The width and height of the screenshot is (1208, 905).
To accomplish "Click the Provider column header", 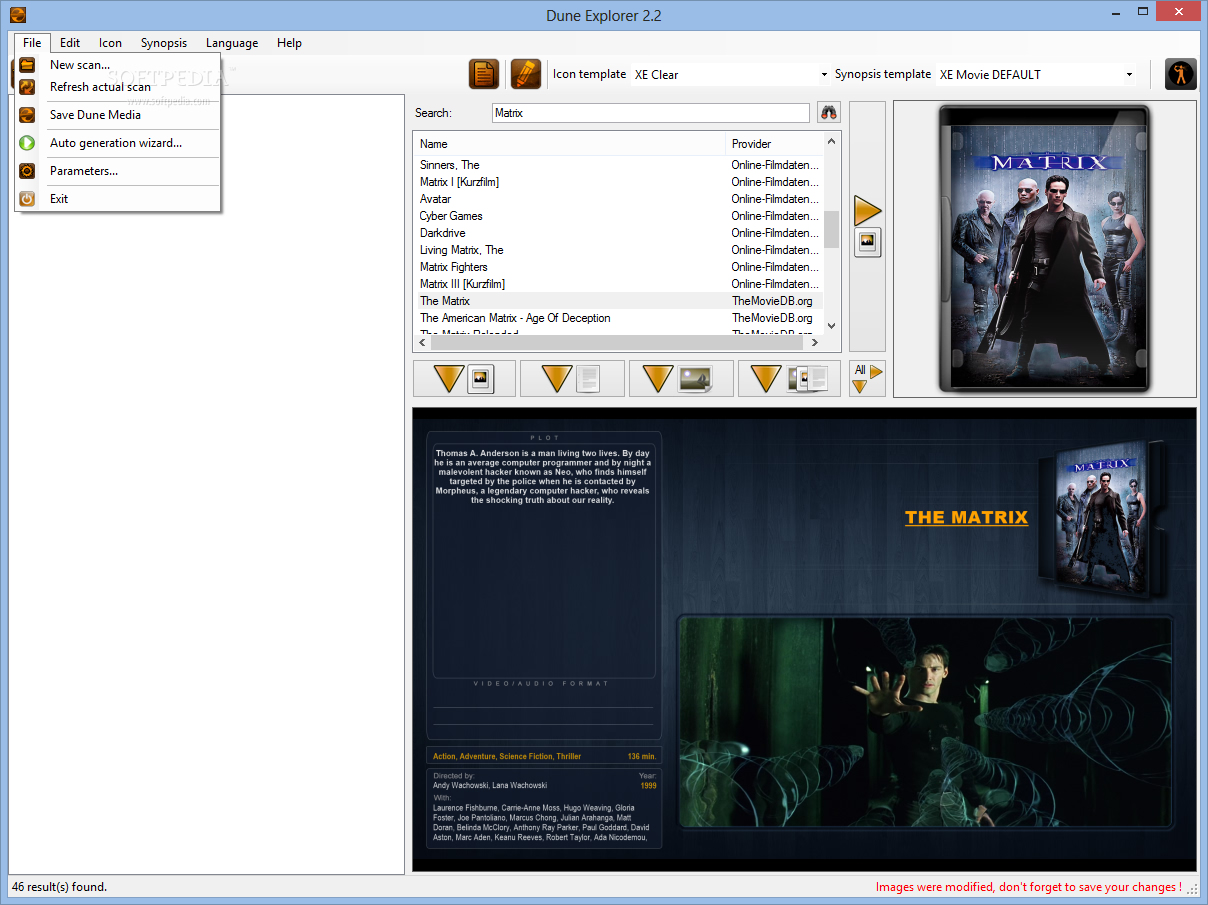I will pos(775,144).
